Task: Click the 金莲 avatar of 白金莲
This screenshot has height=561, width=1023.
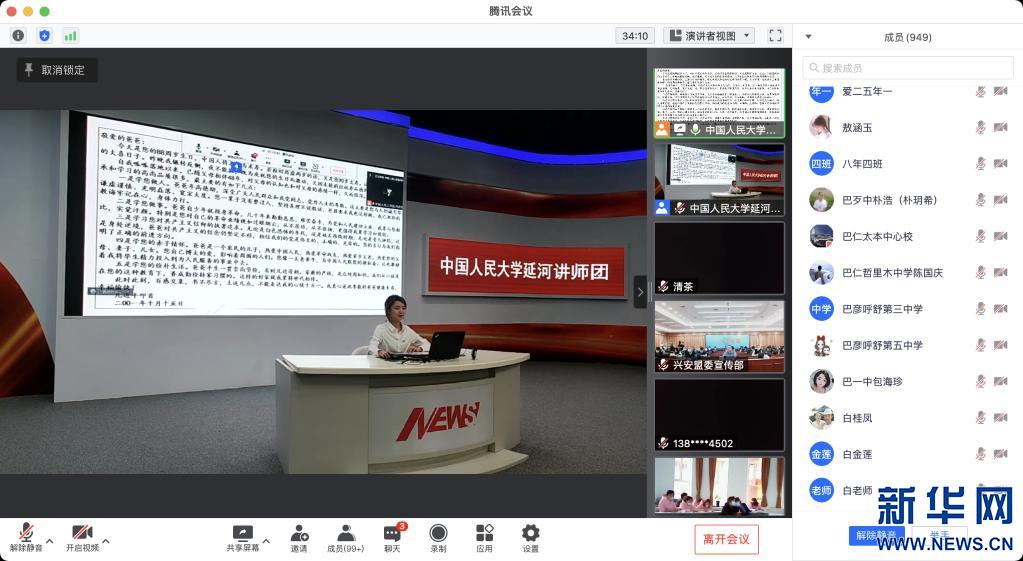Action: [821, 453]
